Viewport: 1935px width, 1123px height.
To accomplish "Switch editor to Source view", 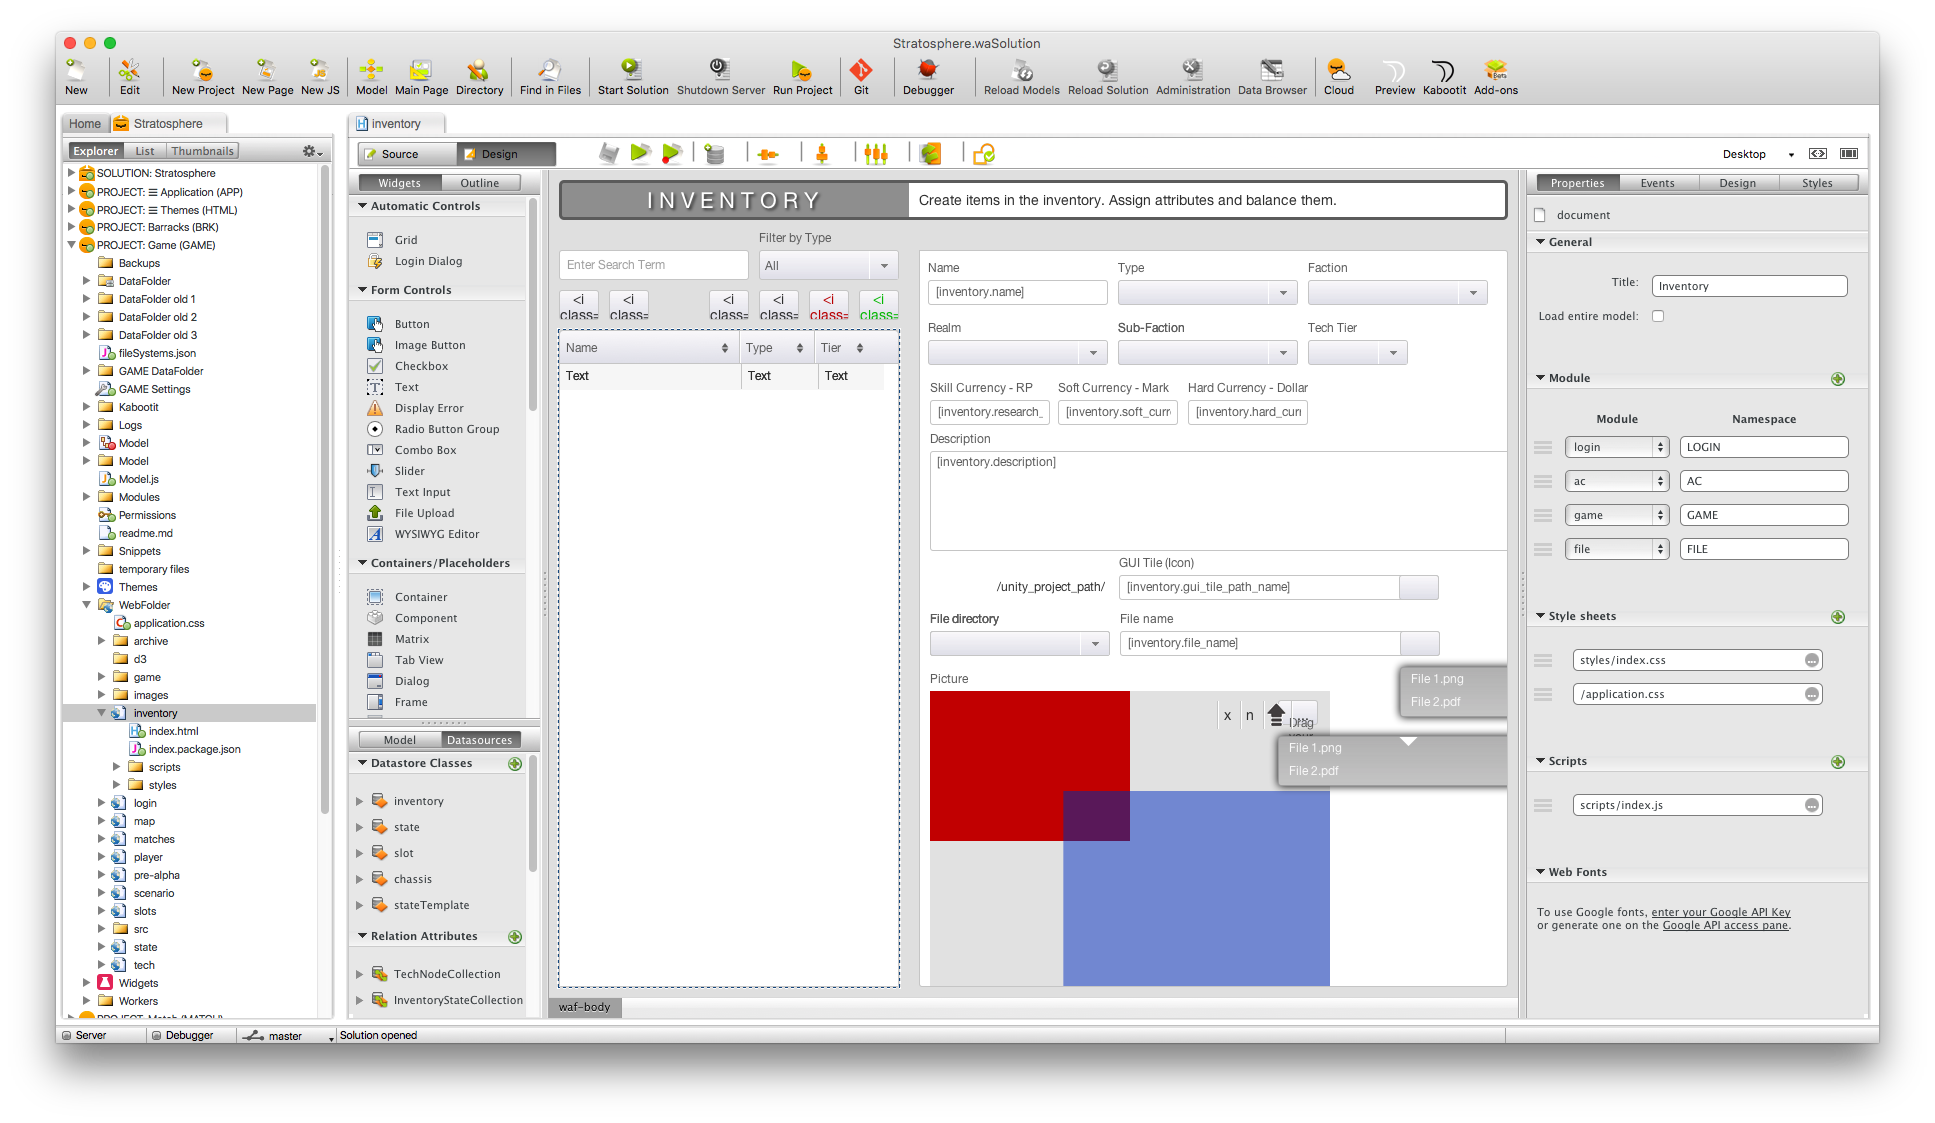I will coord(401,154).
